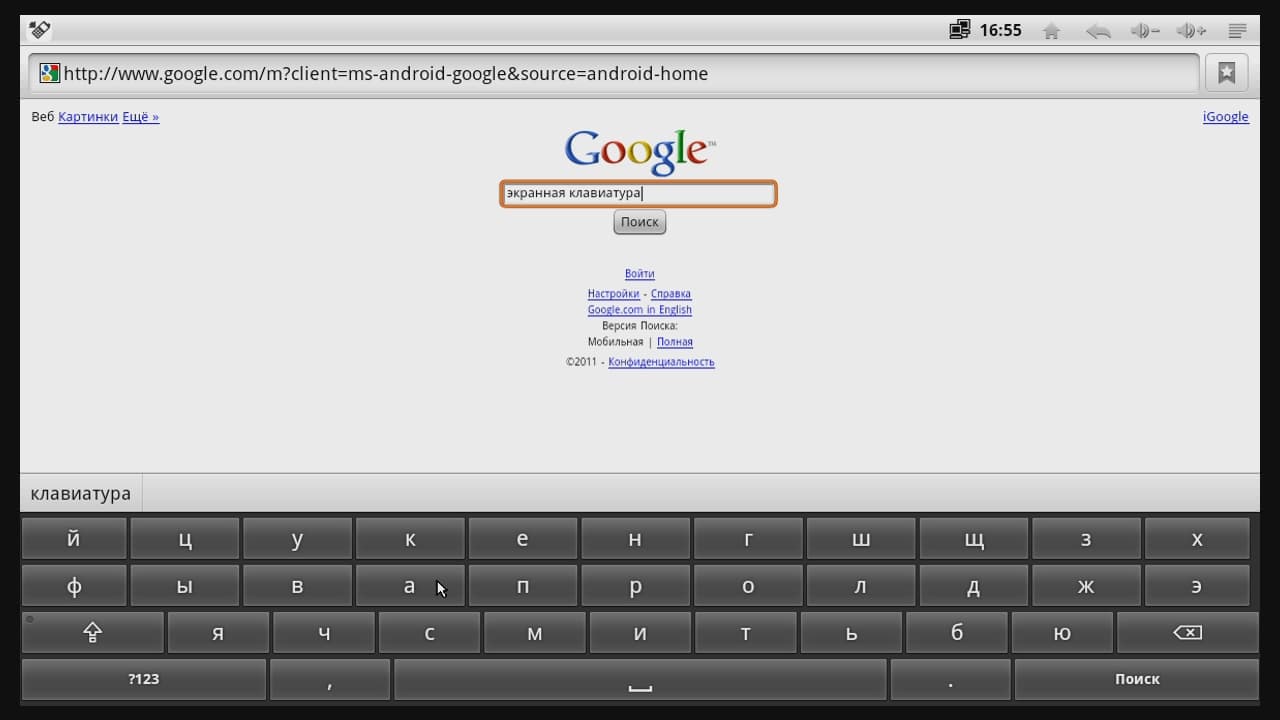This screenshot has width=1280, height=720.
Task: Tap the с key
Action: tap(429, 633)
